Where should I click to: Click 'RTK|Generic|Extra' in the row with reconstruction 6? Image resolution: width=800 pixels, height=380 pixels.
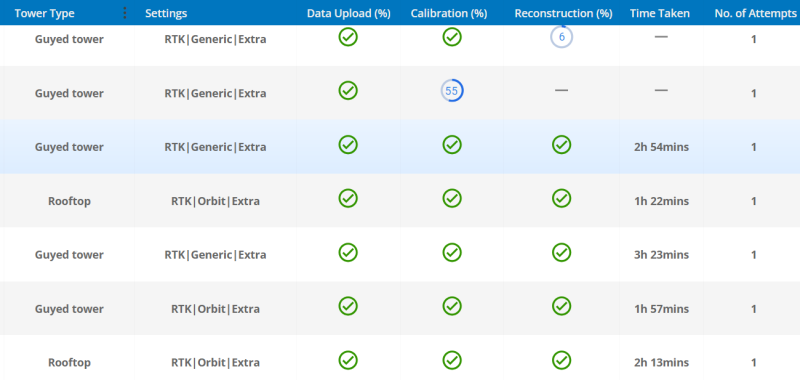(x=215, y=39)
